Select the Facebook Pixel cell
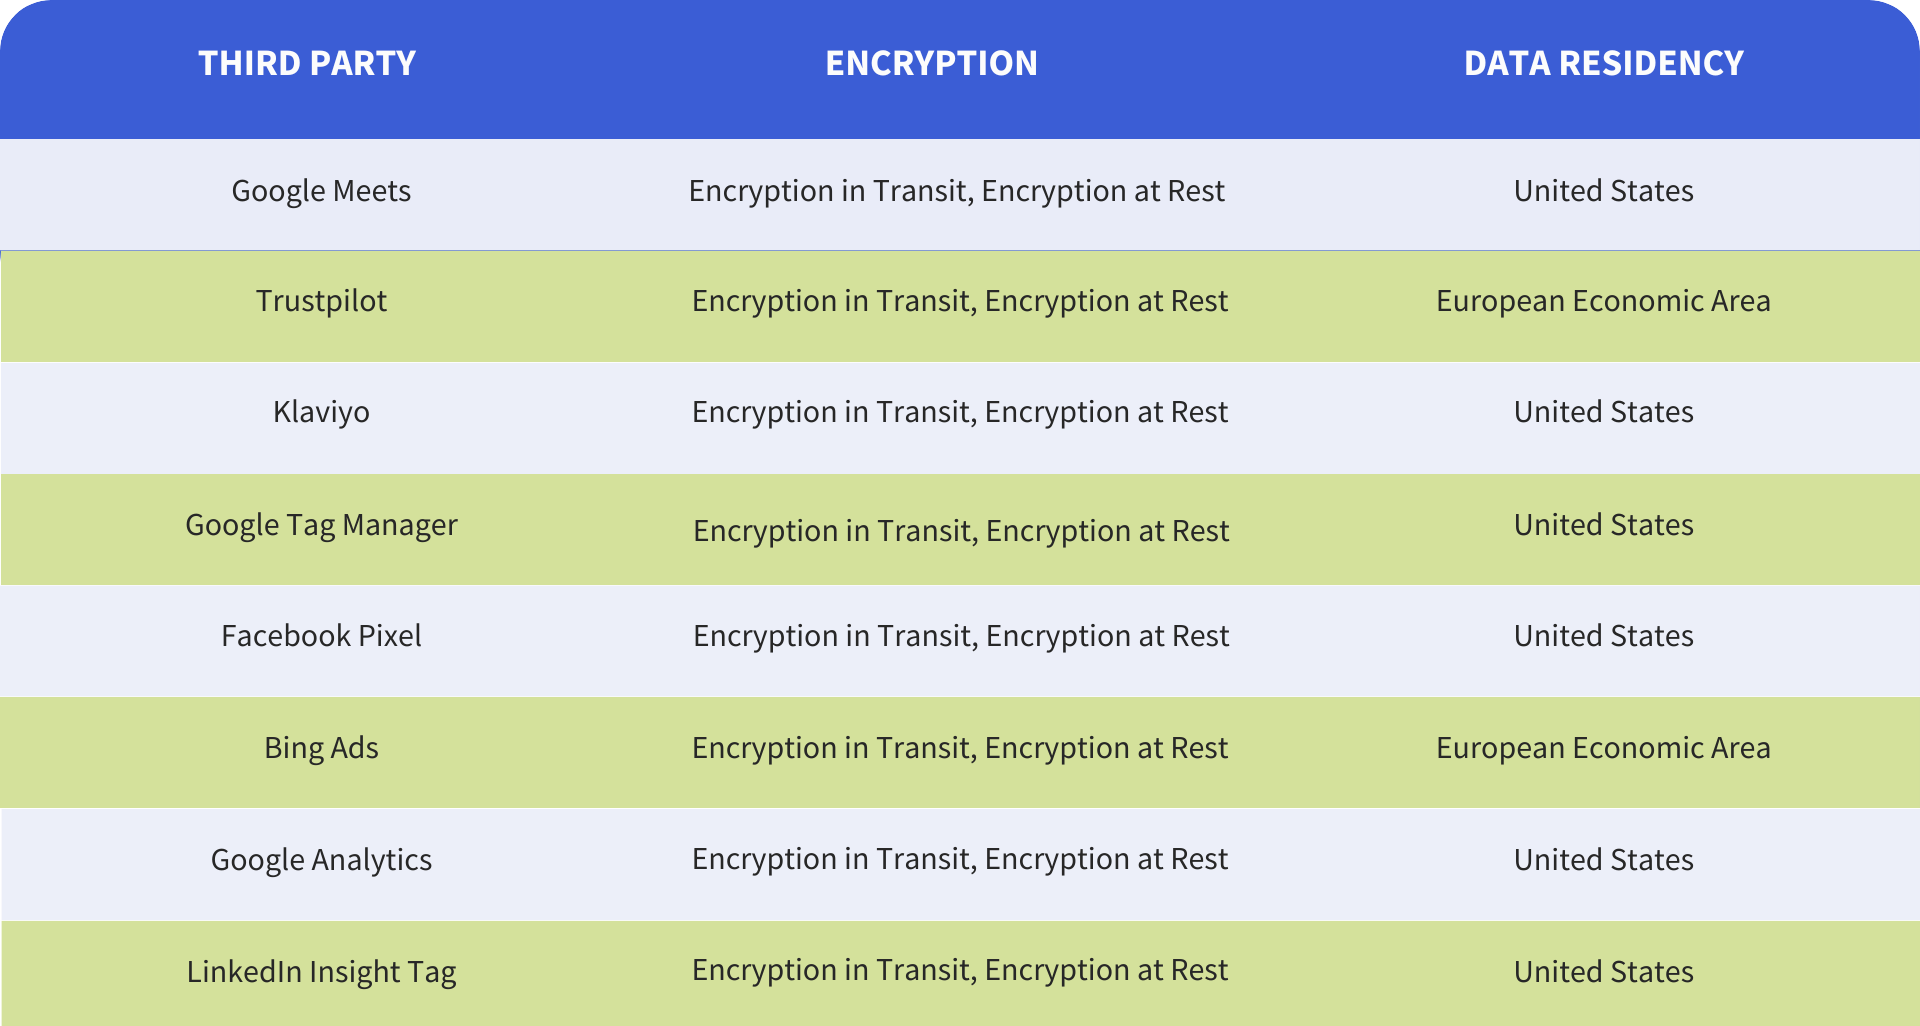This screenshot has height=1026, width=1920. 321,636
